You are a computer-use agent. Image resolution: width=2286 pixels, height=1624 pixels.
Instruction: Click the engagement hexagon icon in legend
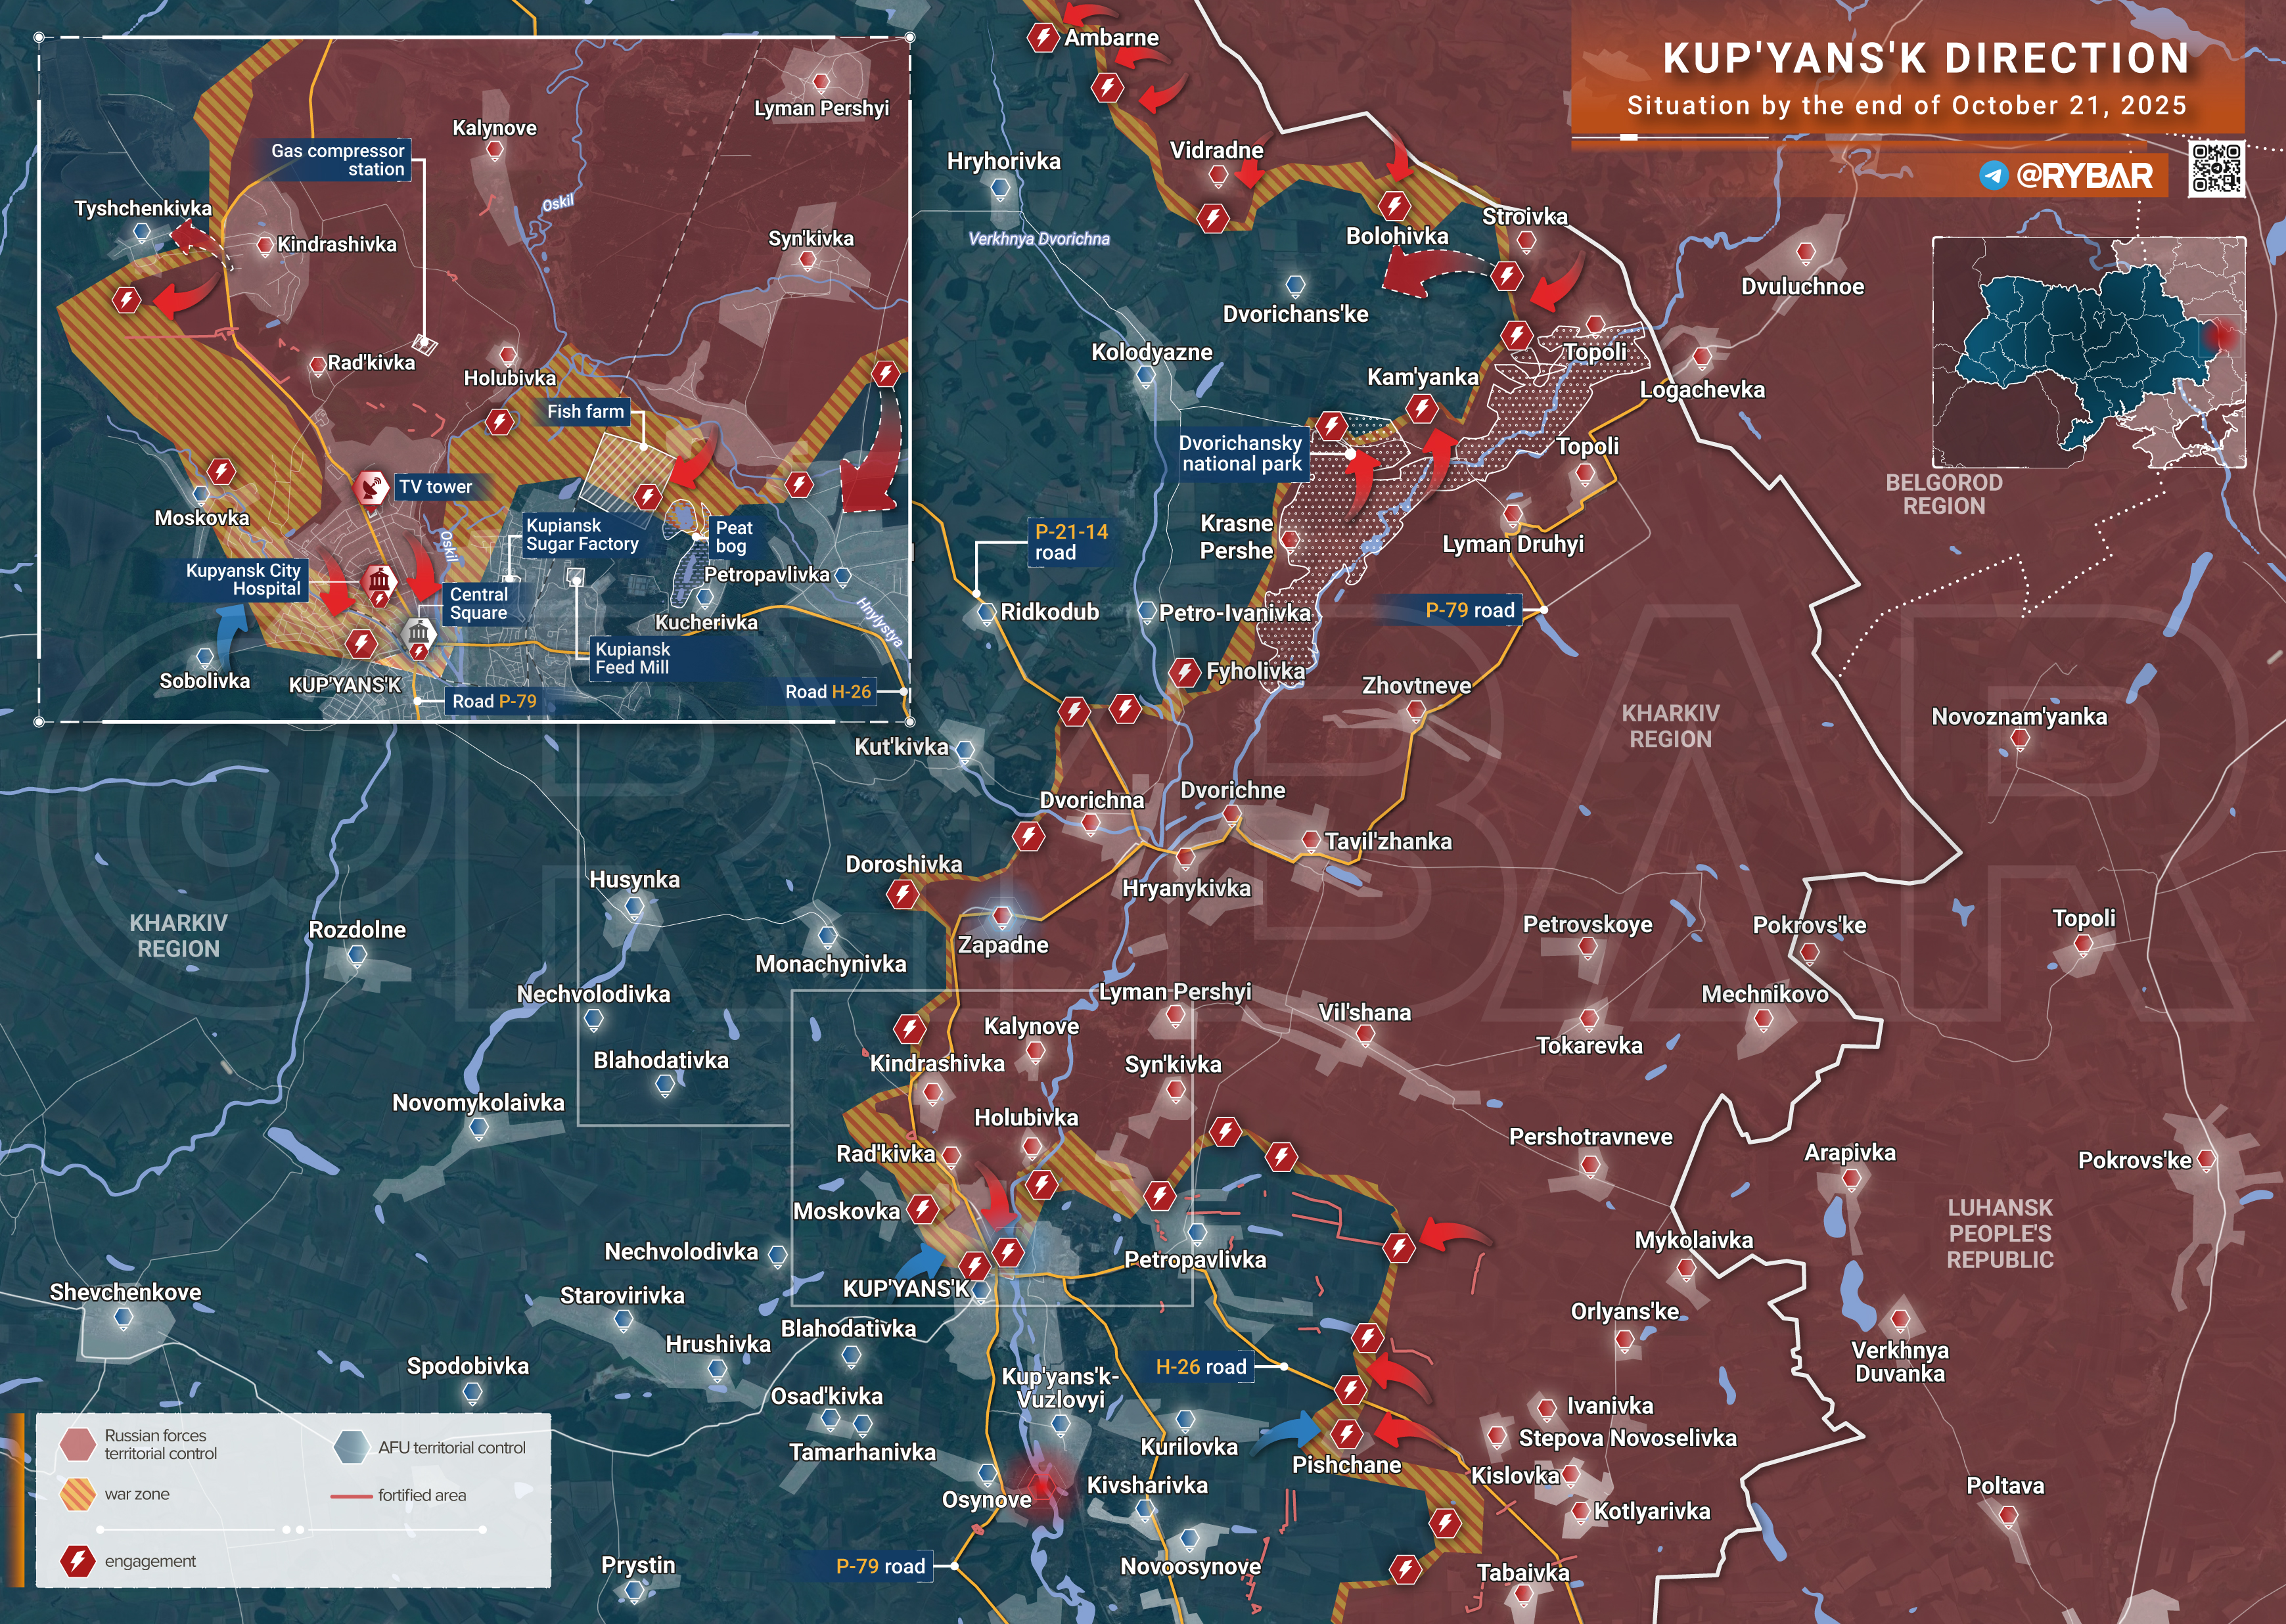pyautogui.click(x=77, y=1560)
